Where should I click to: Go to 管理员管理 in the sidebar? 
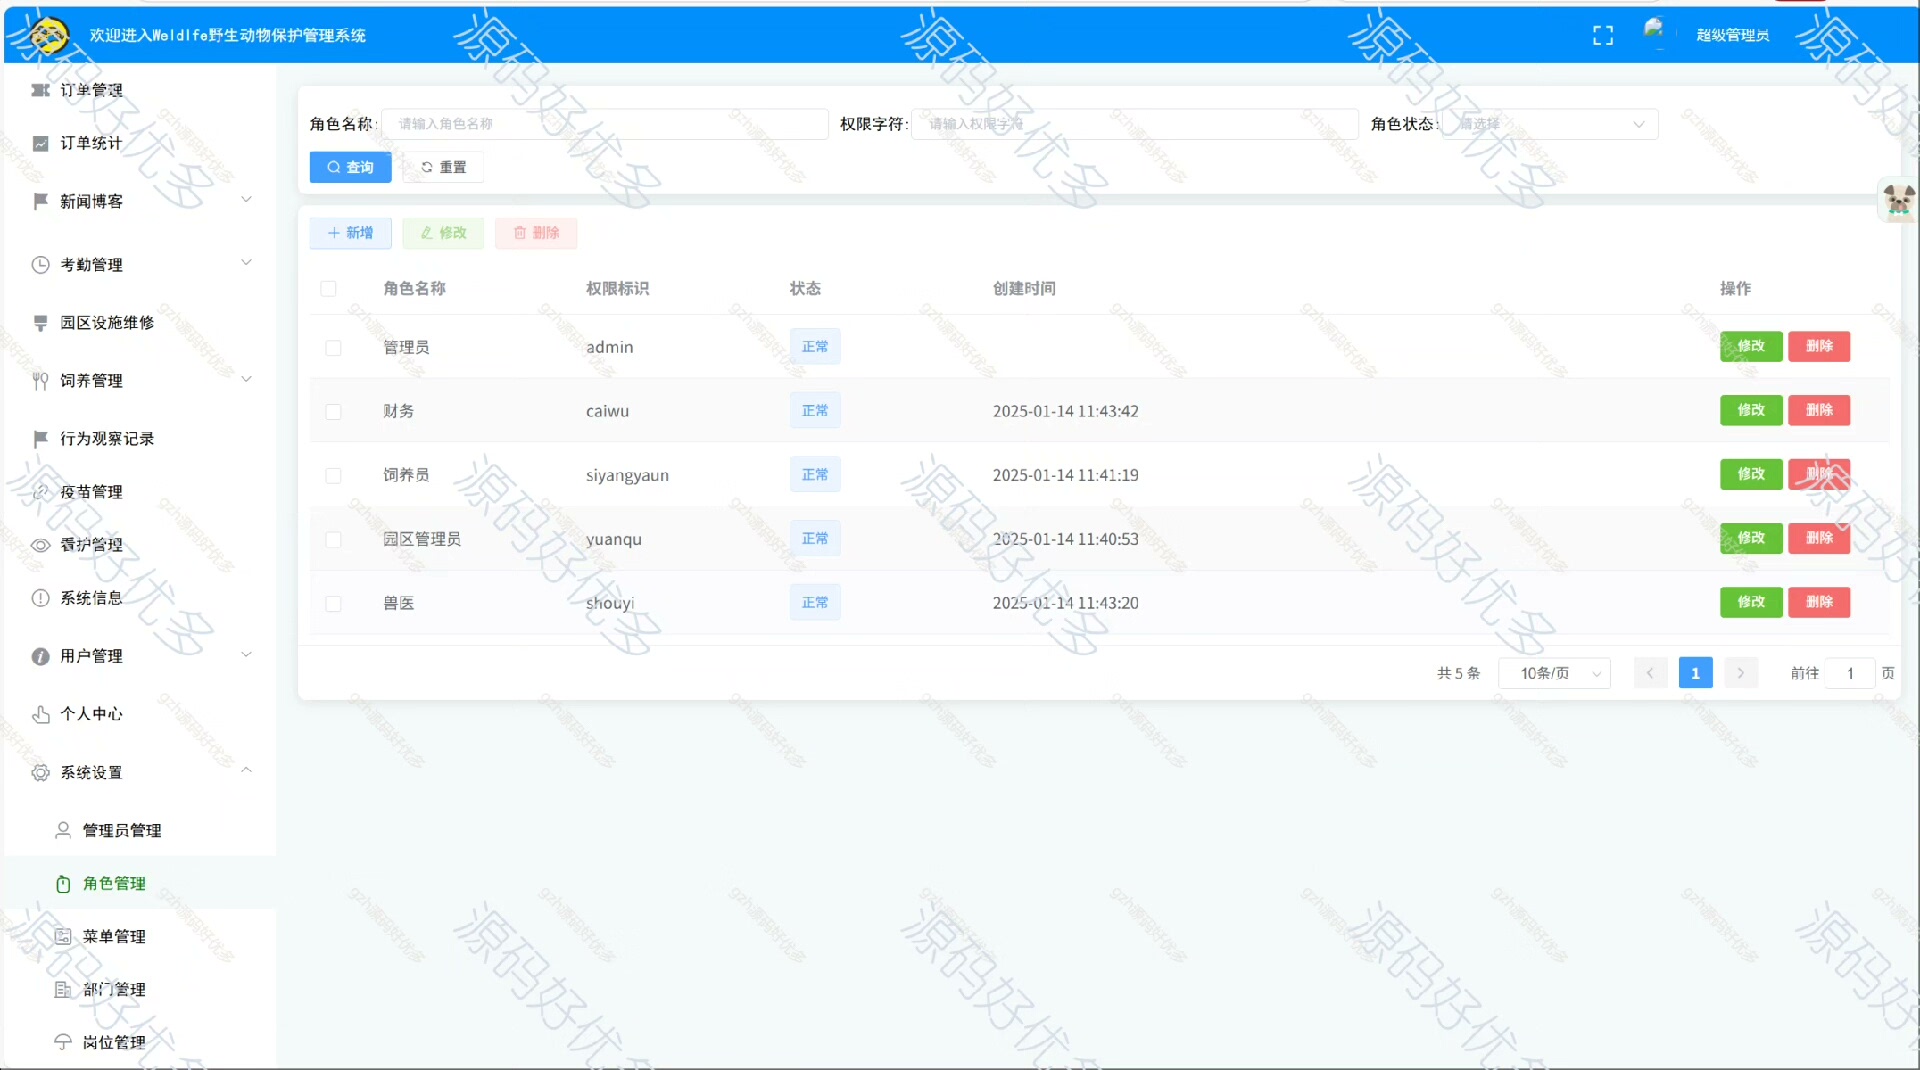tap(121, 830)
